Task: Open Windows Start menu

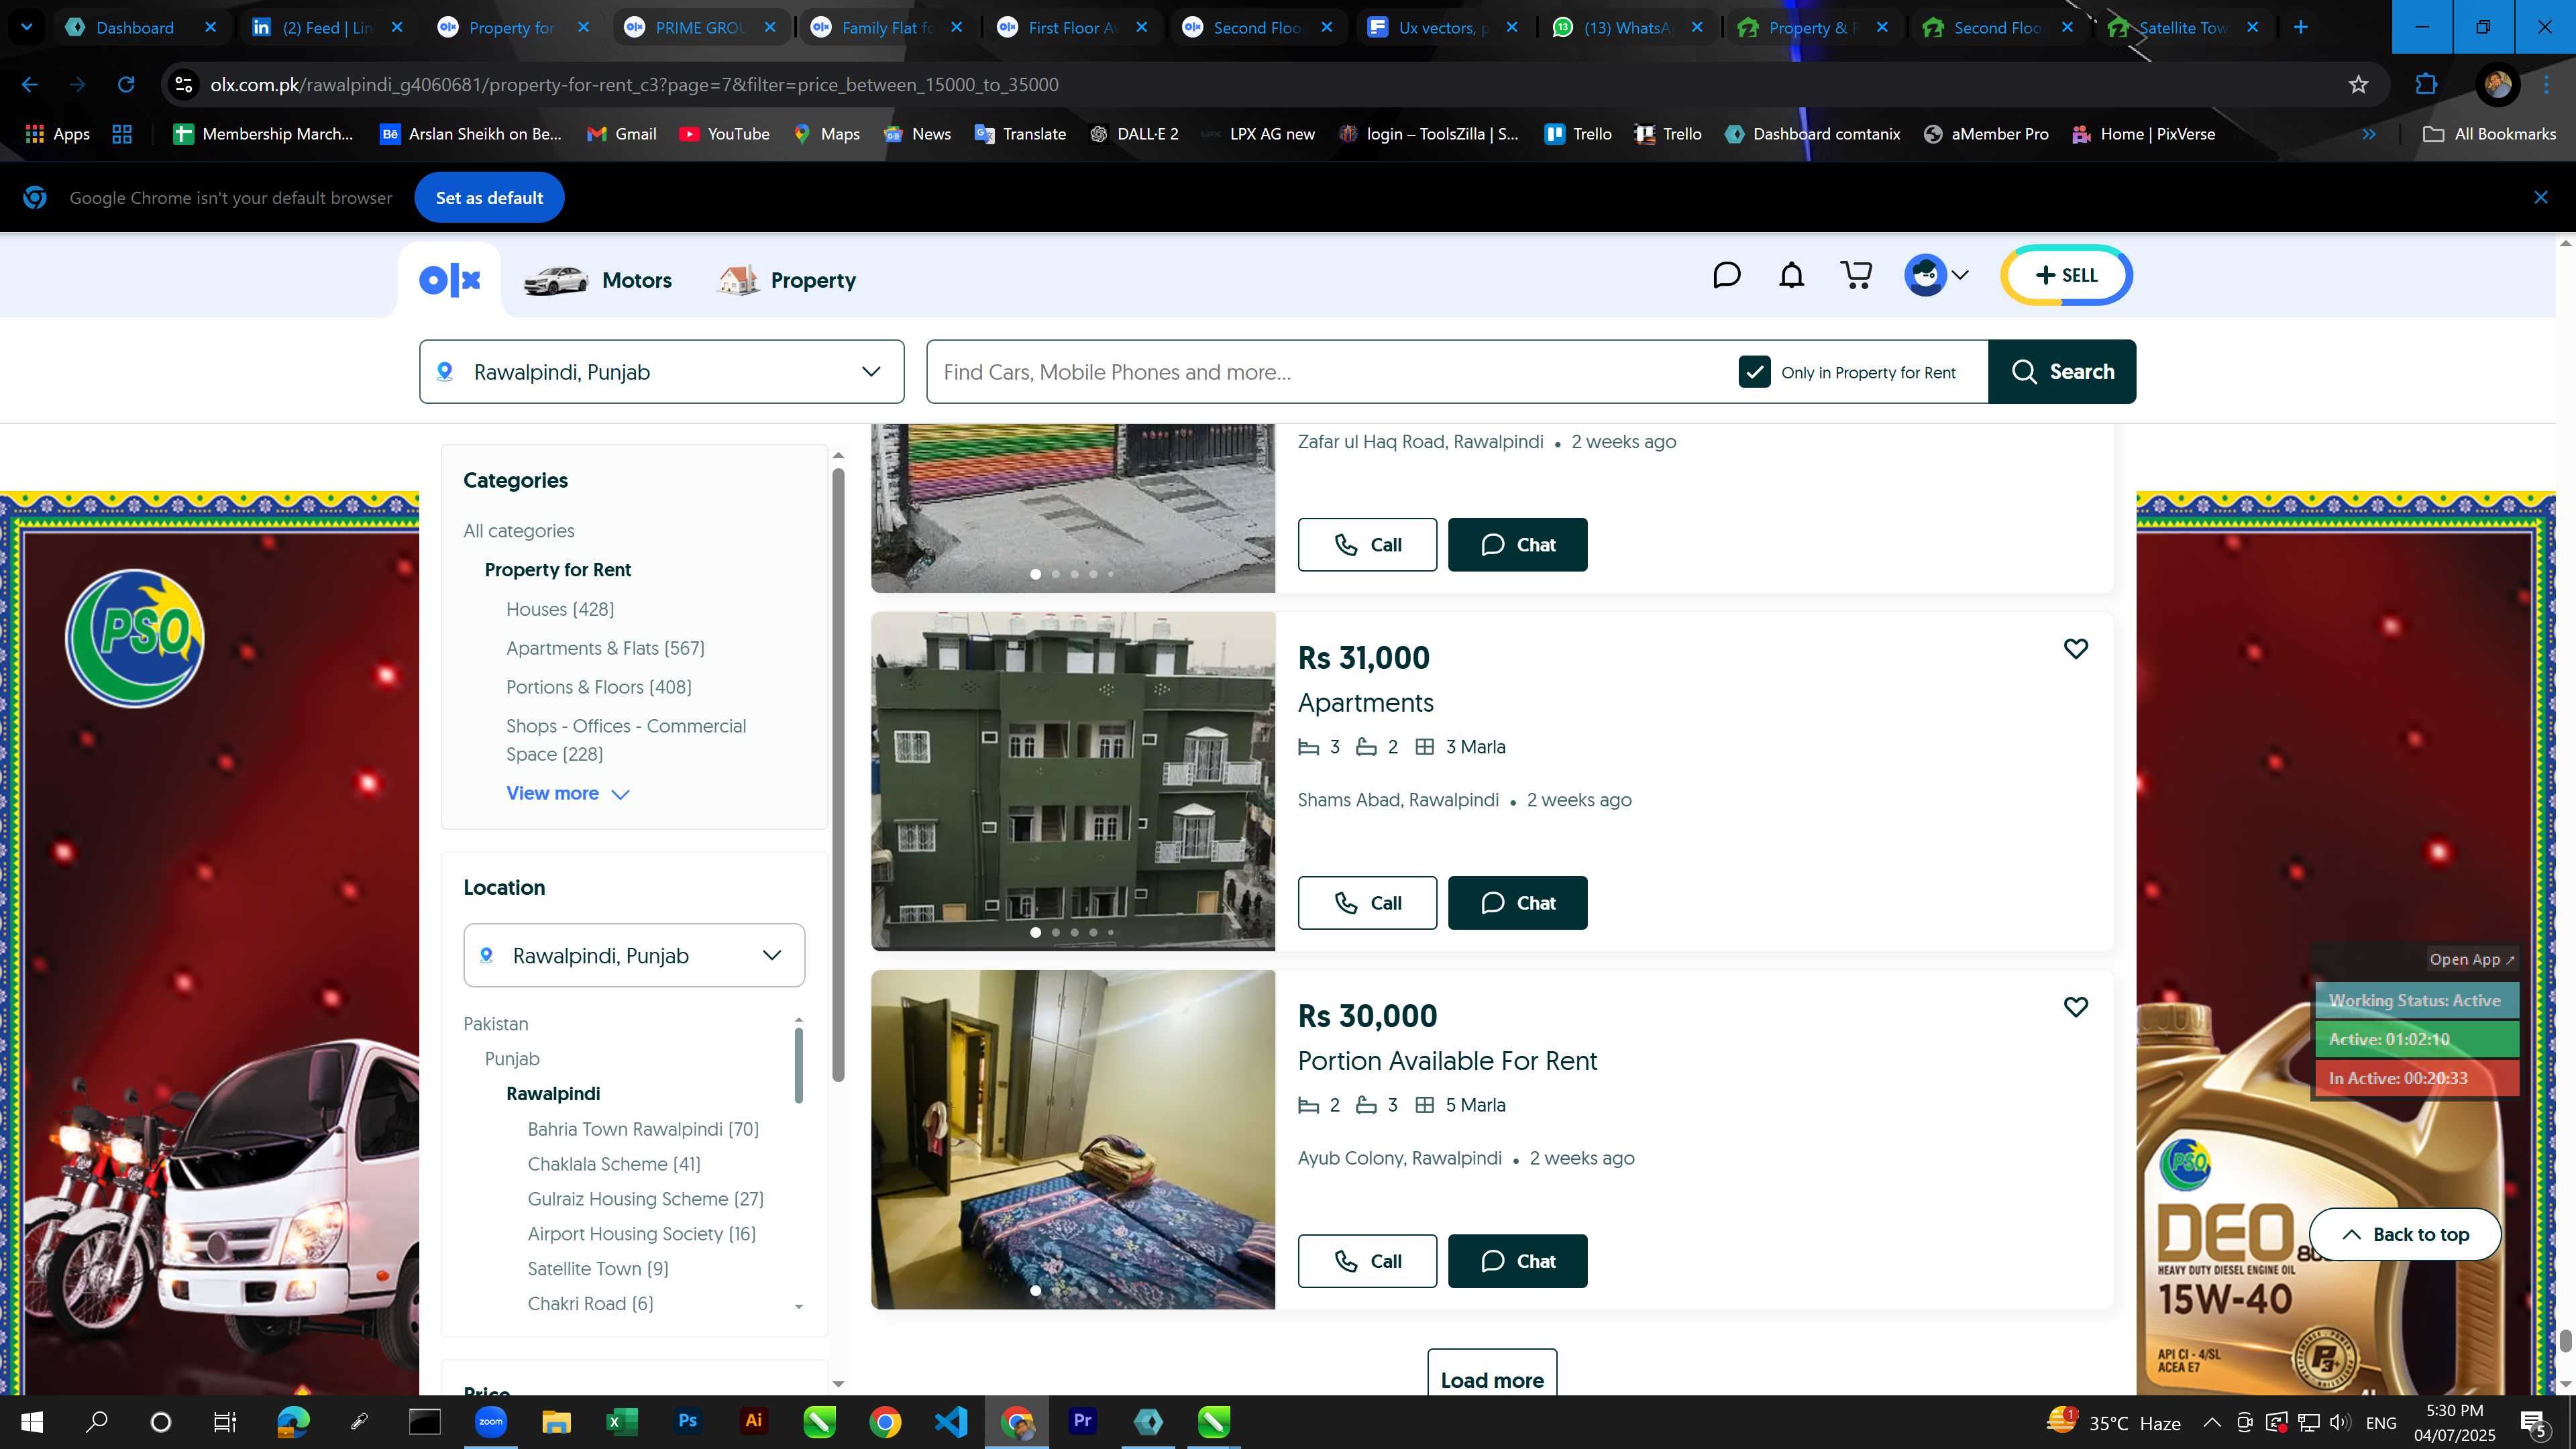Action: pos(32,1421)
